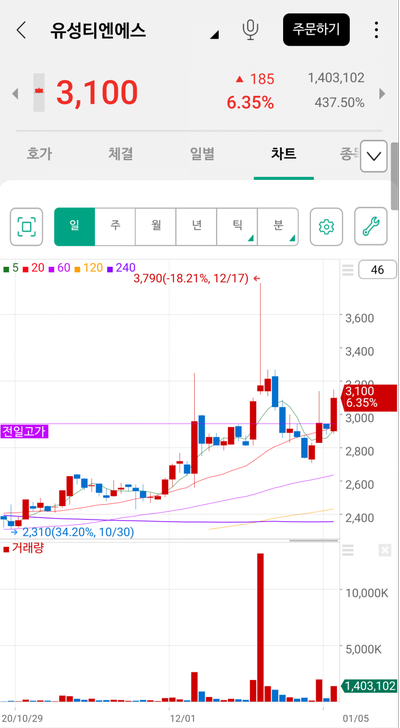Select the 일 daily period
This screenshot has height=728, width=400.
click(74, 226)
